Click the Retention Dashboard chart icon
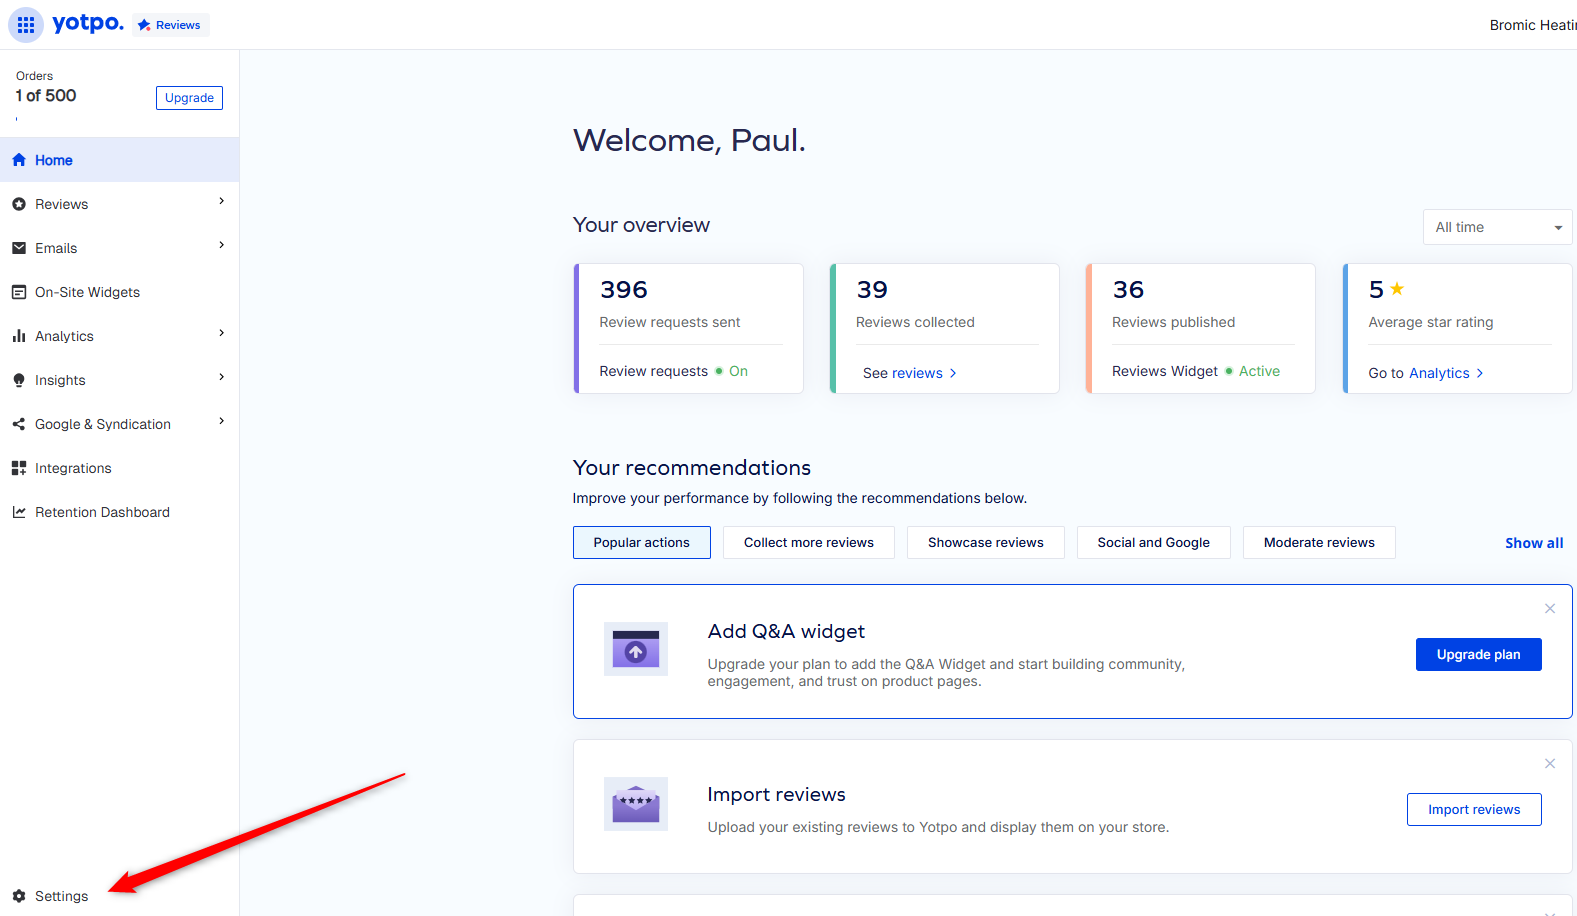This screenshot has width=1577, height=916. click(x=19, y=512)
